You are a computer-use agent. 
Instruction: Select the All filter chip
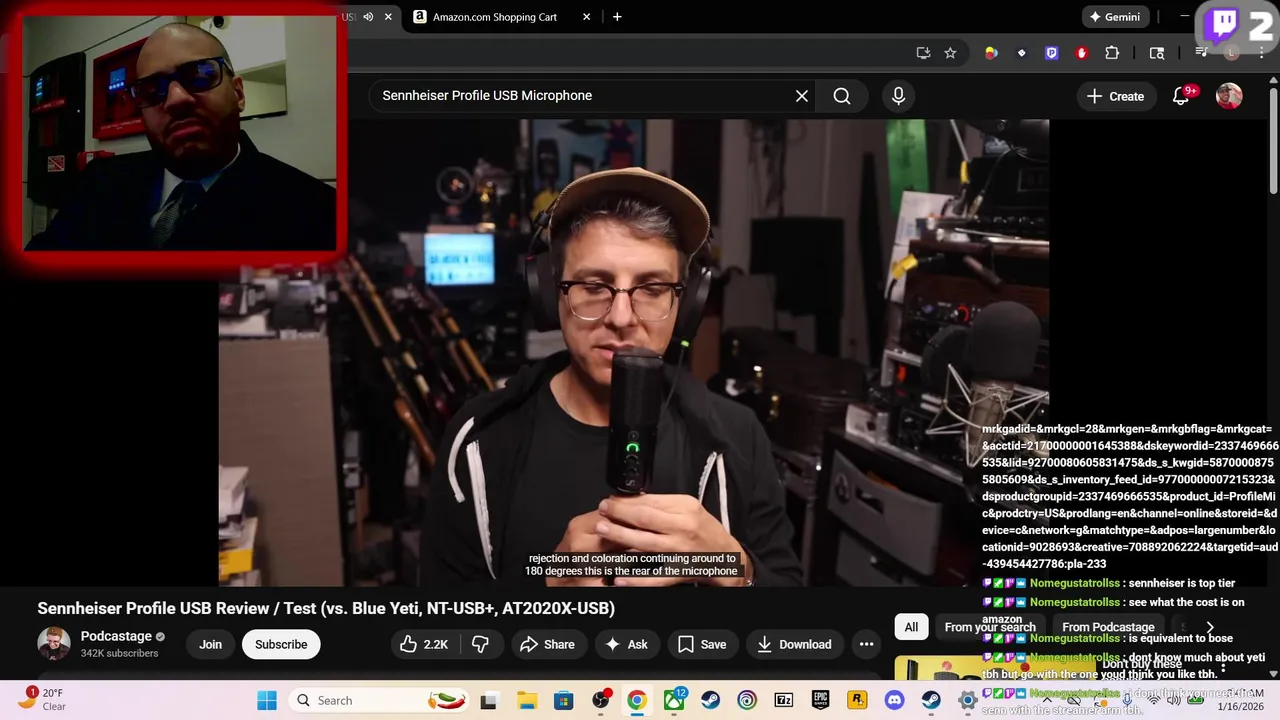click(911, 627)
